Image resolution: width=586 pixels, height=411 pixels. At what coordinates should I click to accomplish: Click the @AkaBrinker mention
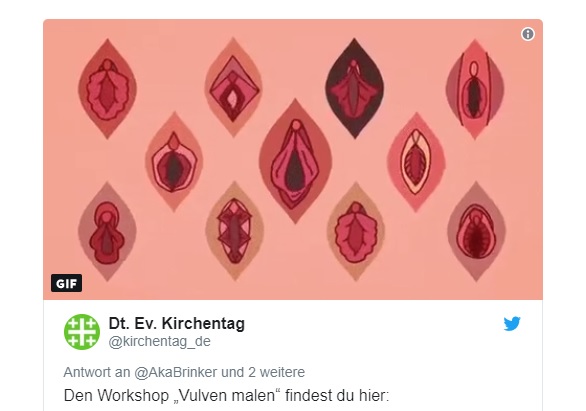click(175, 372)
